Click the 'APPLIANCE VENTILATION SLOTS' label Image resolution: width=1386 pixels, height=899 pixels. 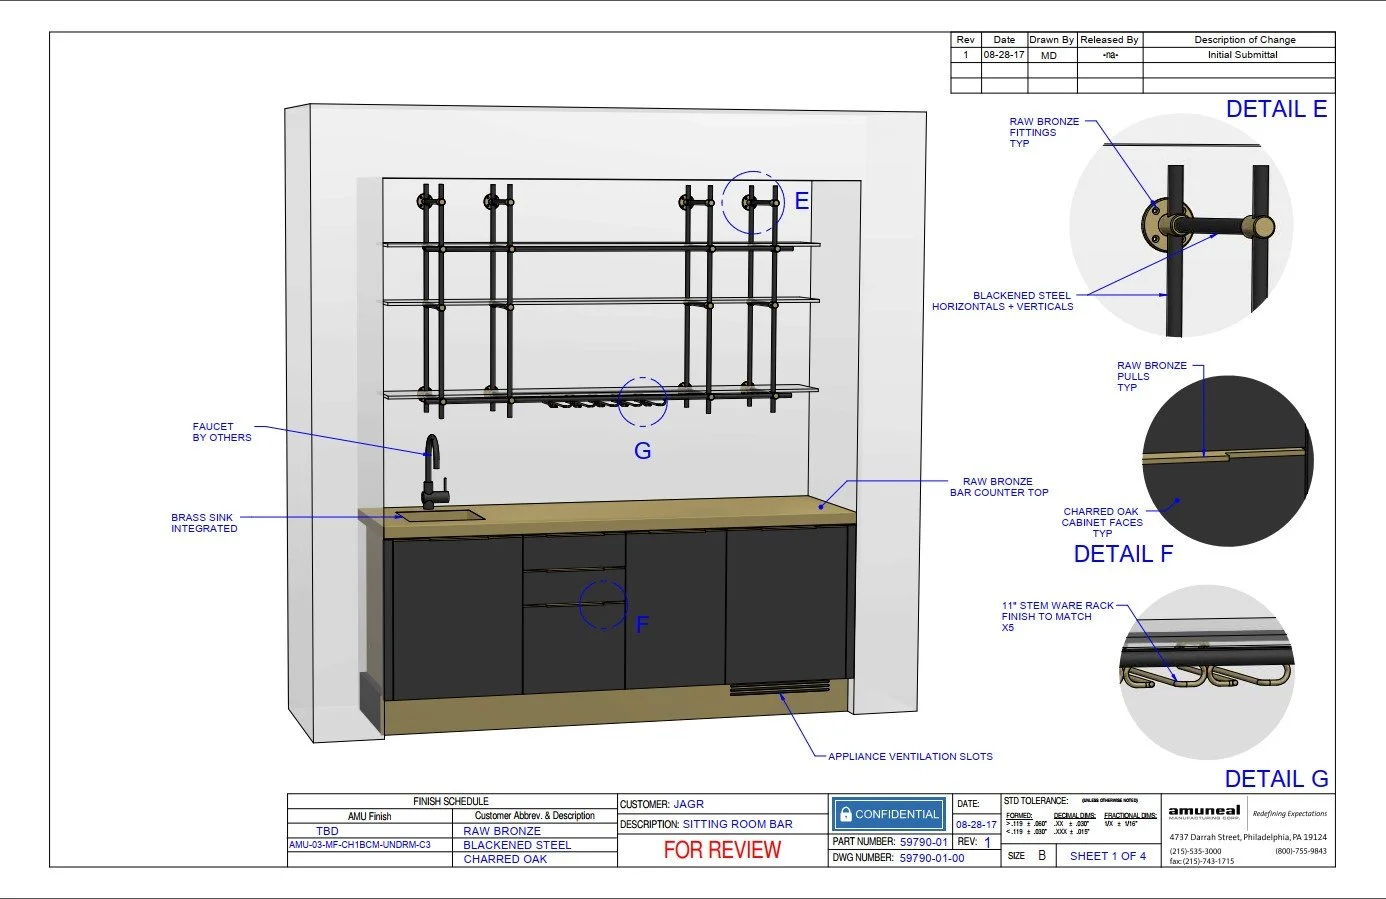point(910,757)
